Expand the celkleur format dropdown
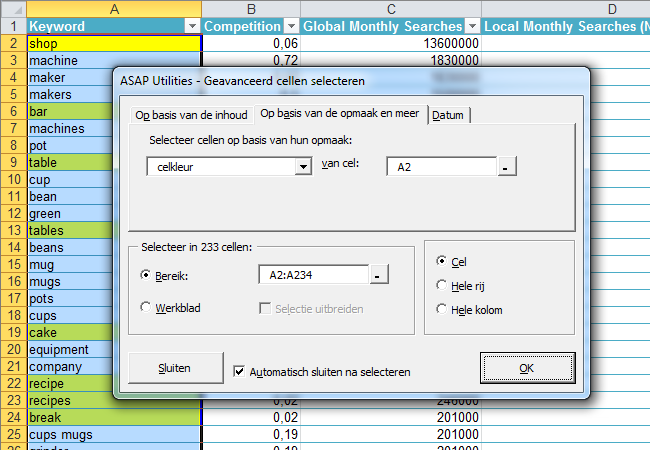This screenshot has width=650, height=450. 303,167
